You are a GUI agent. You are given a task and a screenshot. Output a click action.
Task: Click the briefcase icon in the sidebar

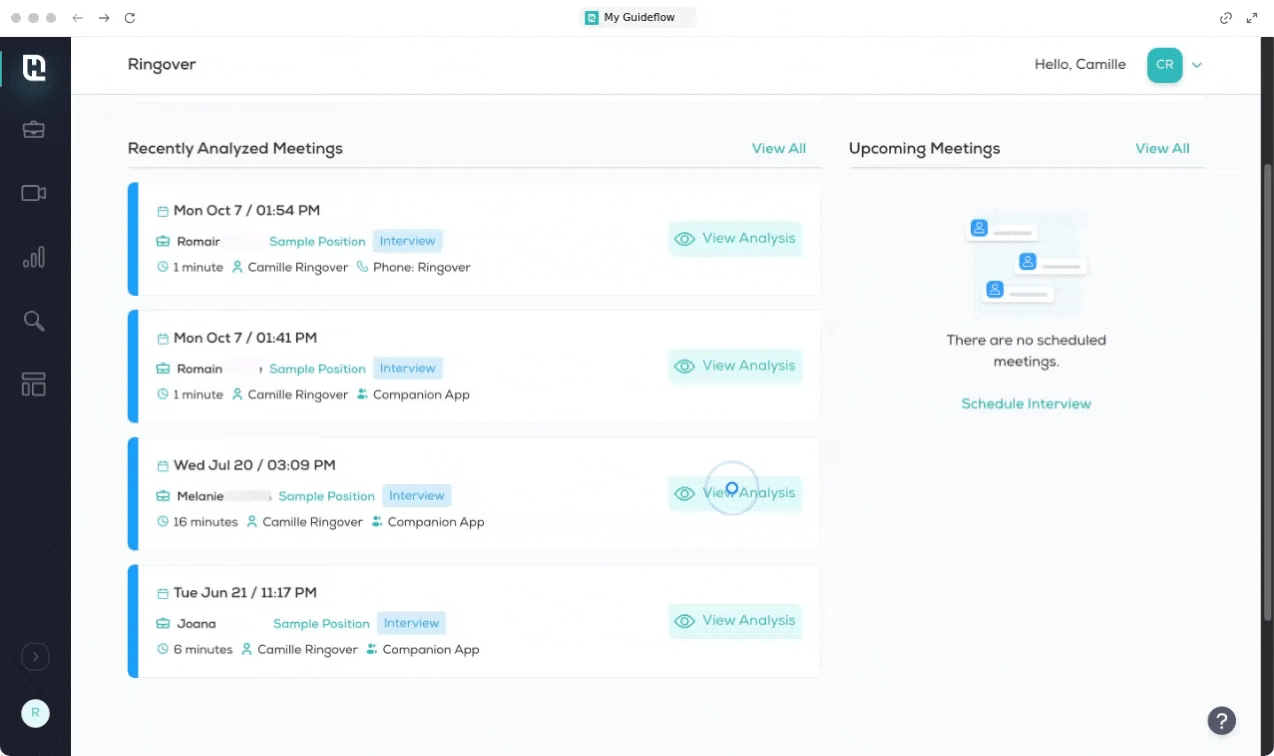(34, 130)
